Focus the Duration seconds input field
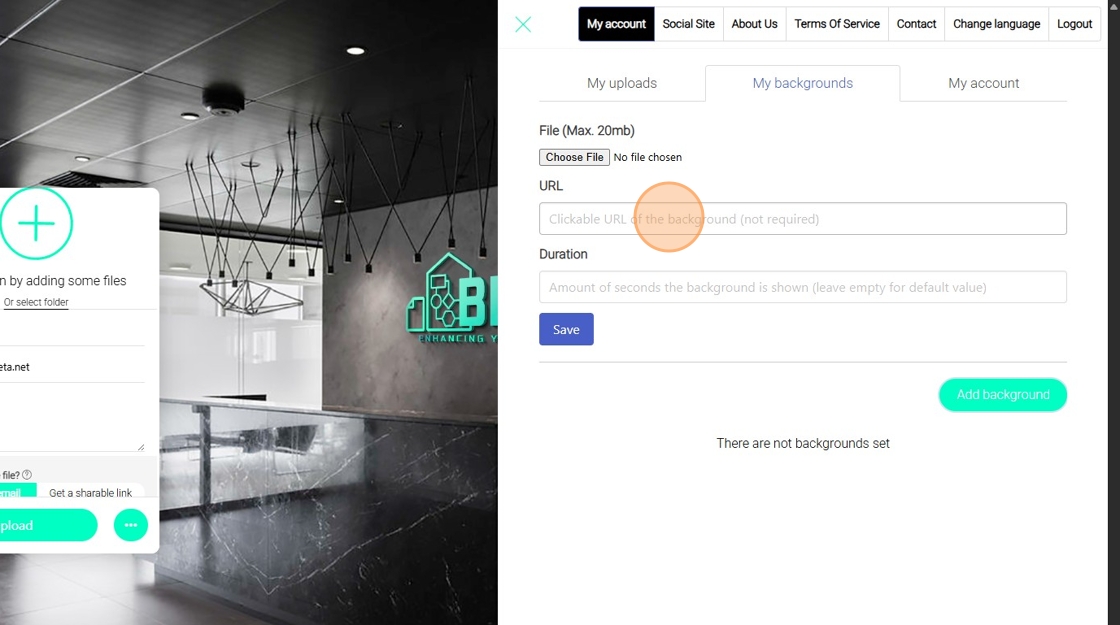Viewport: 1120px width, 625px height. [x=803, y=287]
